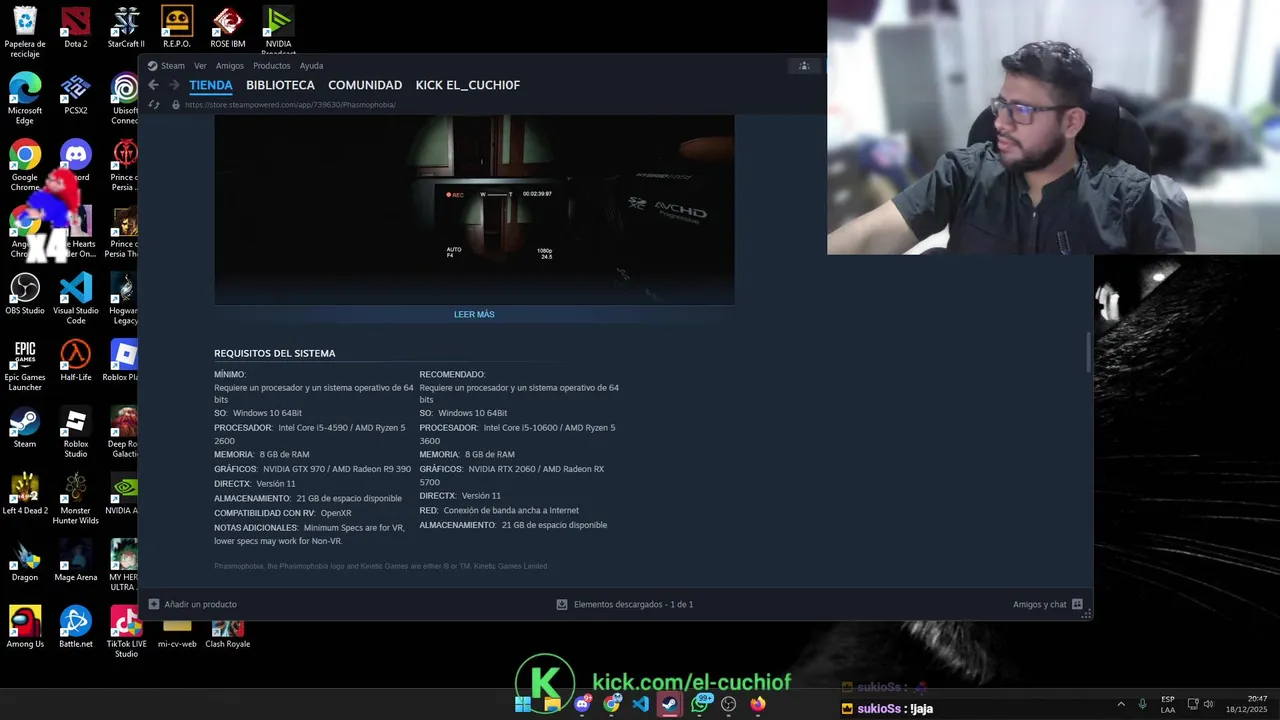Image resolution: width=1280 pixels, height=720 pixels.
Task: Reload the Steam store page
Action: (154, 104)
